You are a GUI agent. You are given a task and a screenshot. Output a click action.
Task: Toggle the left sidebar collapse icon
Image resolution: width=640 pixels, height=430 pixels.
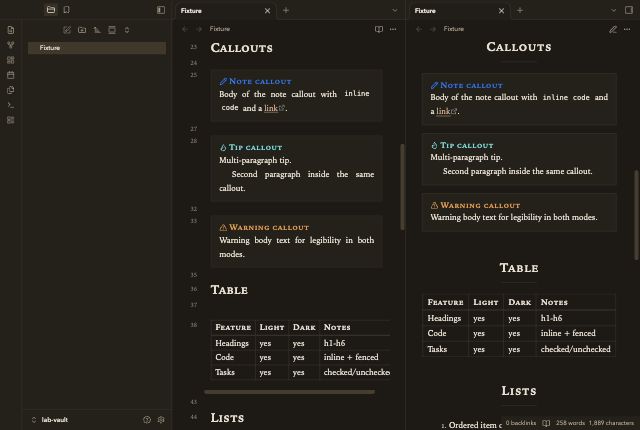tap(161, 10)
